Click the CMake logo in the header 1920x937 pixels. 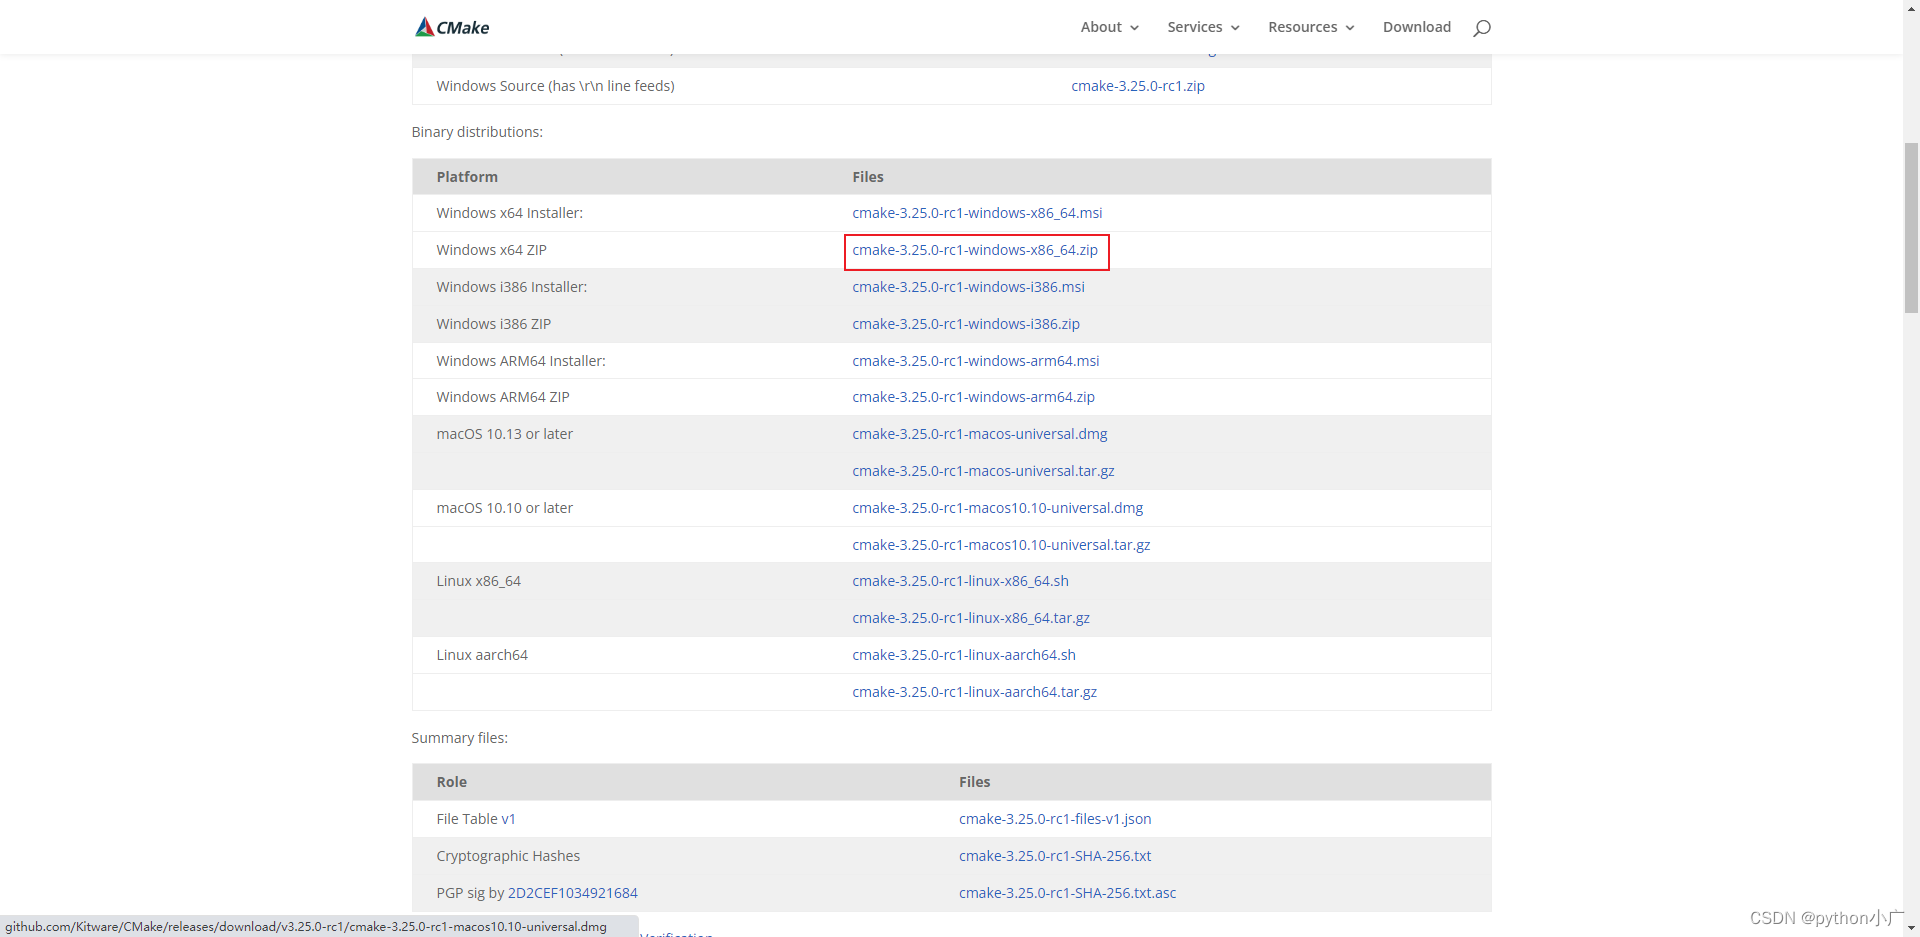click(x=452, y=27)
